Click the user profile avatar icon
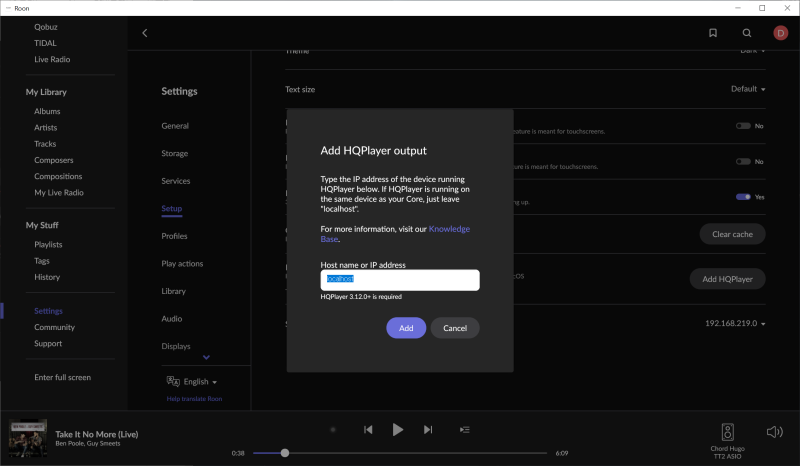Image resolution: width=800 pixels, height=466 pixels. (x=780, y=33)
